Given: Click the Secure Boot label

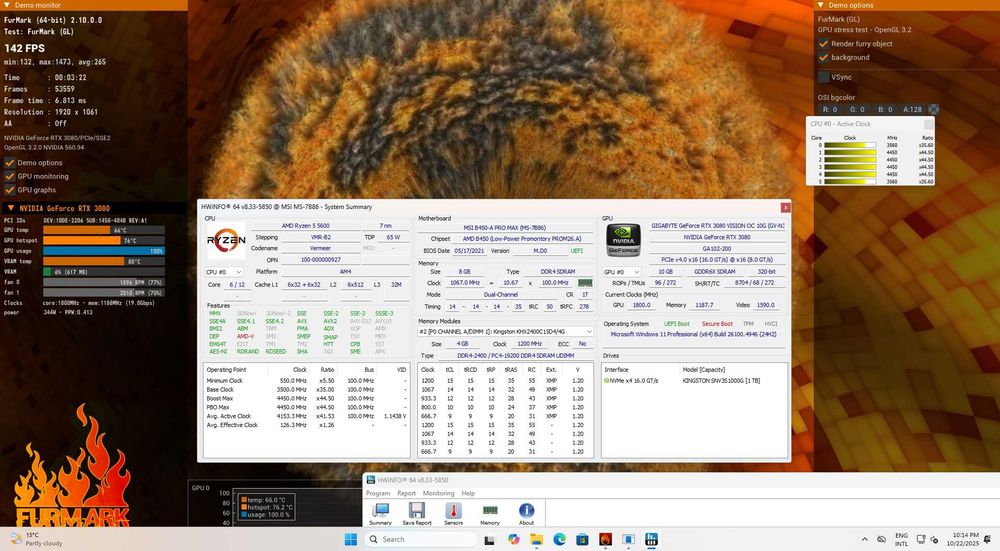Looking at the screenshot, I should click(x=717, y=324).
